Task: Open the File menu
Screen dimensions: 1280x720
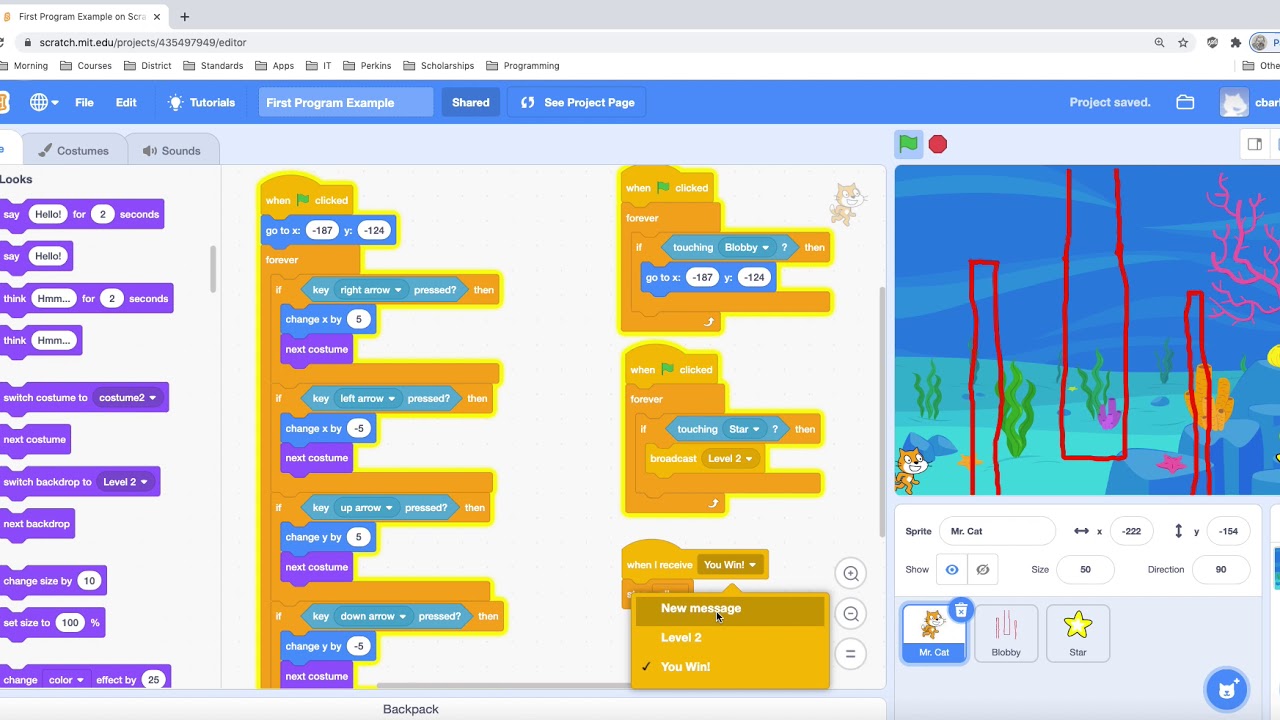Action: pos(84,102)
